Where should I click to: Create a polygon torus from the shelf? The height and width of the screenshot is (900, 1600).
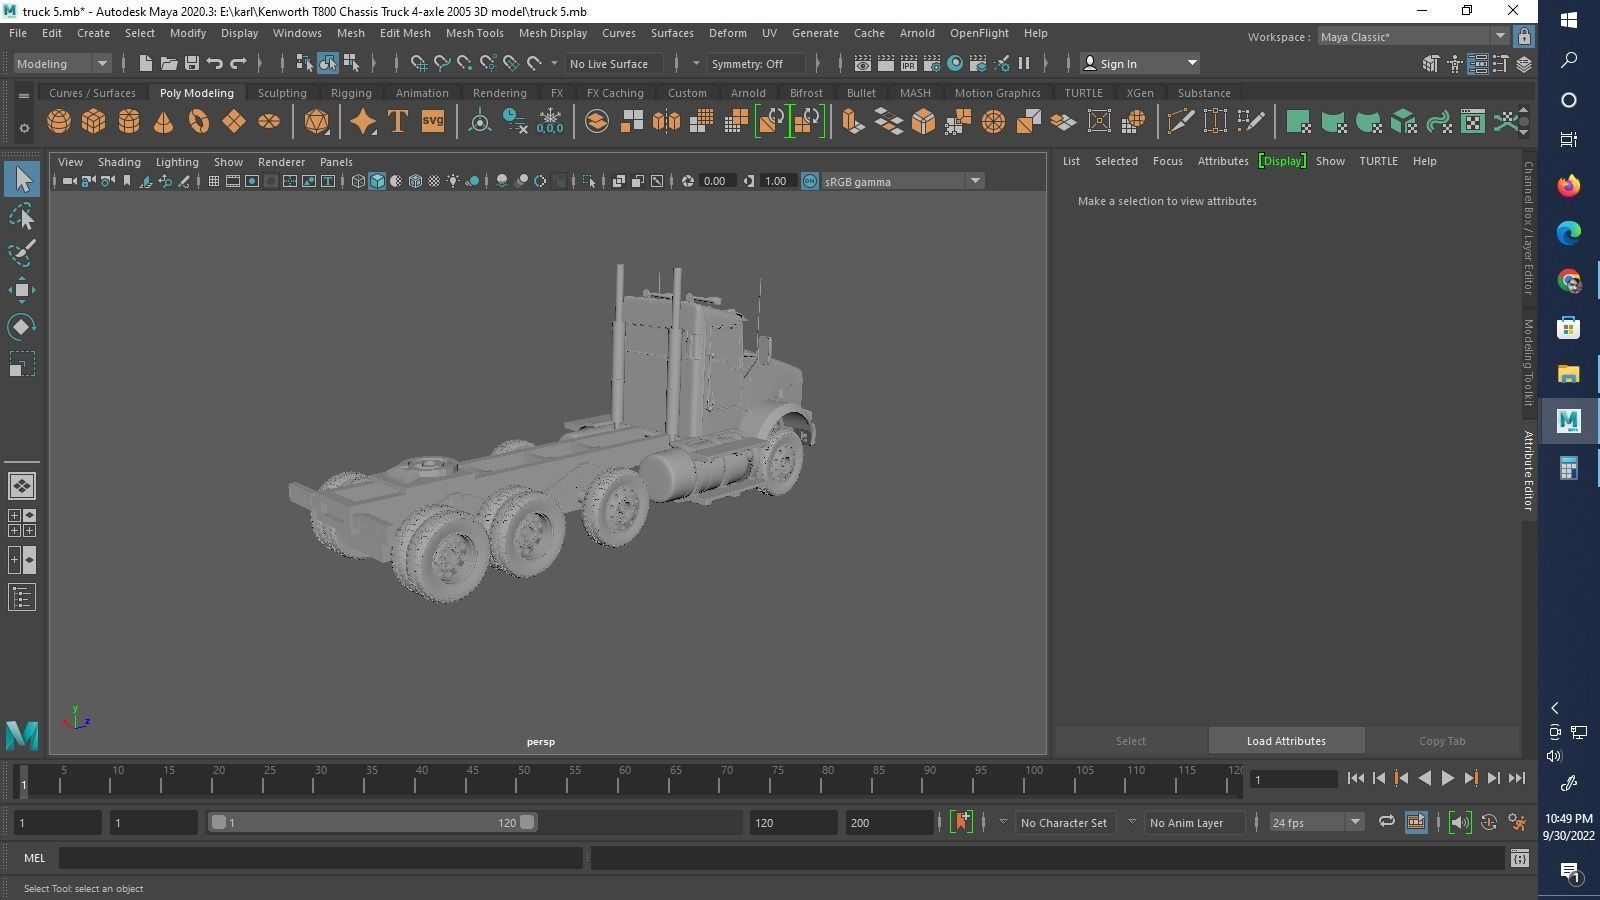(x=199, y=122)
